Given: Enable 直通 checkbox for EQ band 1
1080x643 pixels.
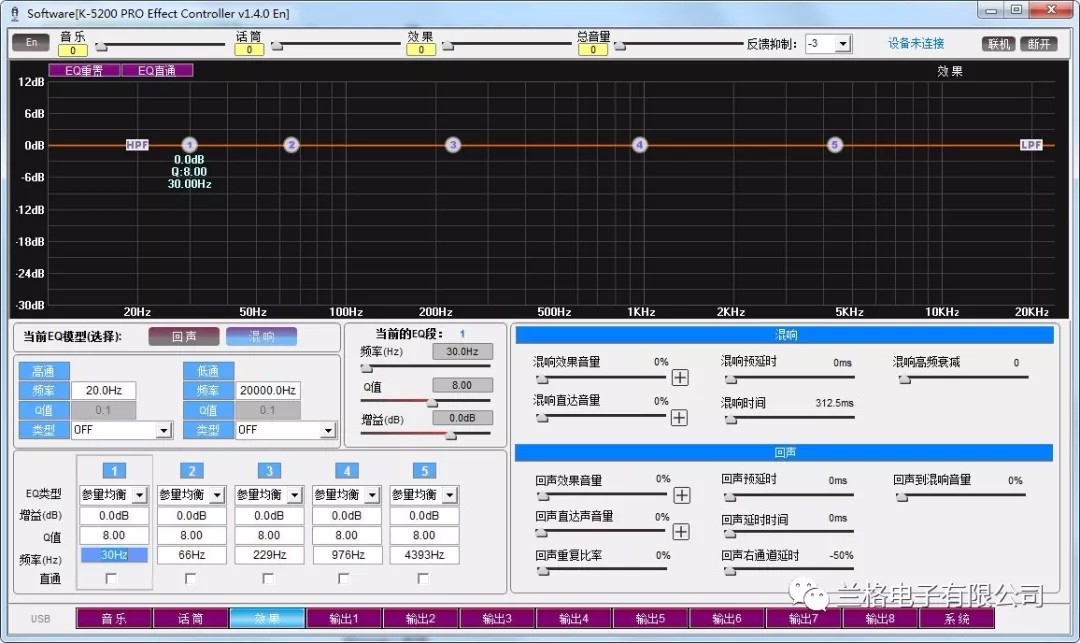Looking at the screenshot, I should (112, 579).
